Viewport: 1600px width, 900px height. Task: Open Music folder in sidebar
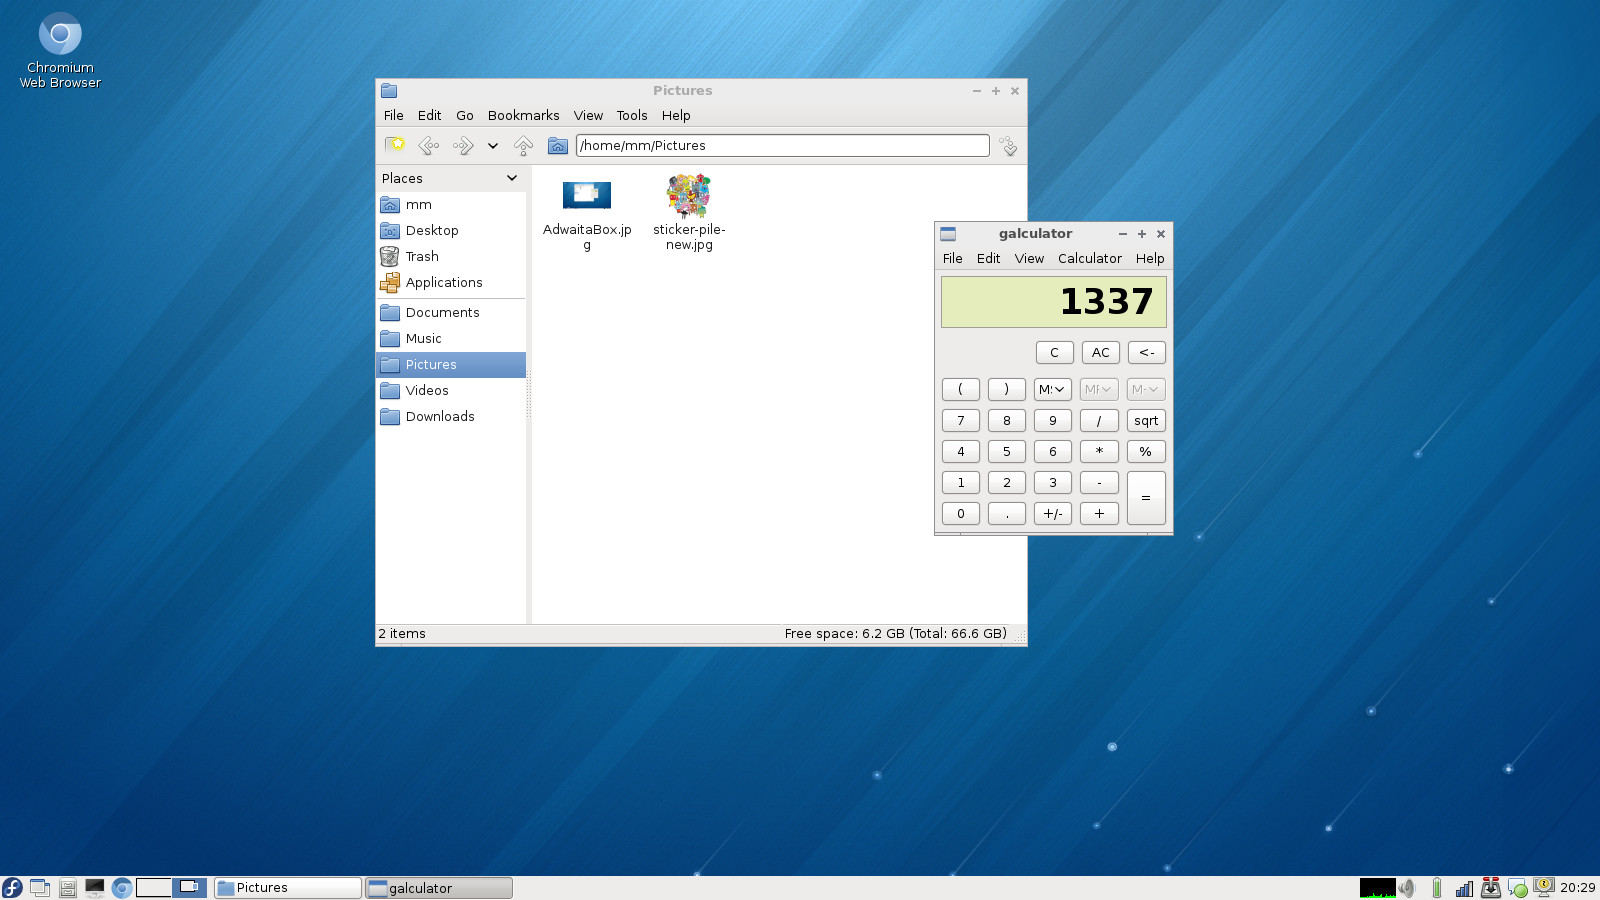452,338
